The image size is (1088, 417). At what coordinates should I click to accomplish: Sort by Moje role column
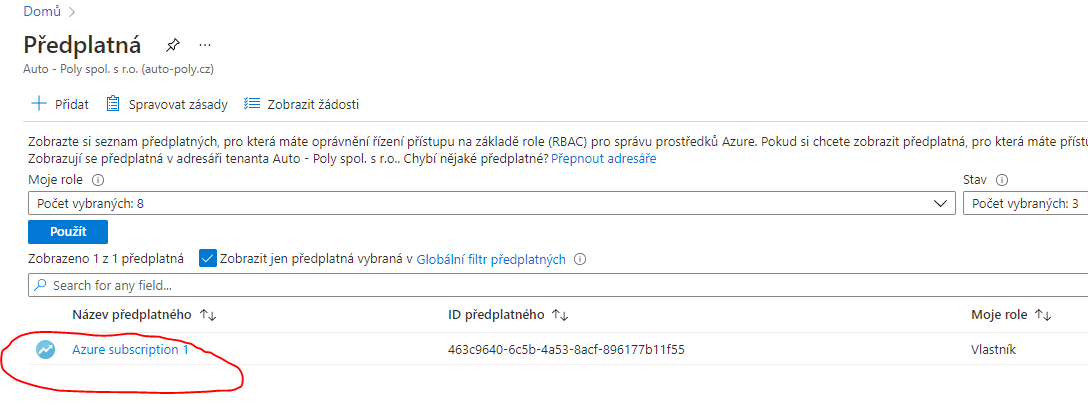[x=1042, y=315]
